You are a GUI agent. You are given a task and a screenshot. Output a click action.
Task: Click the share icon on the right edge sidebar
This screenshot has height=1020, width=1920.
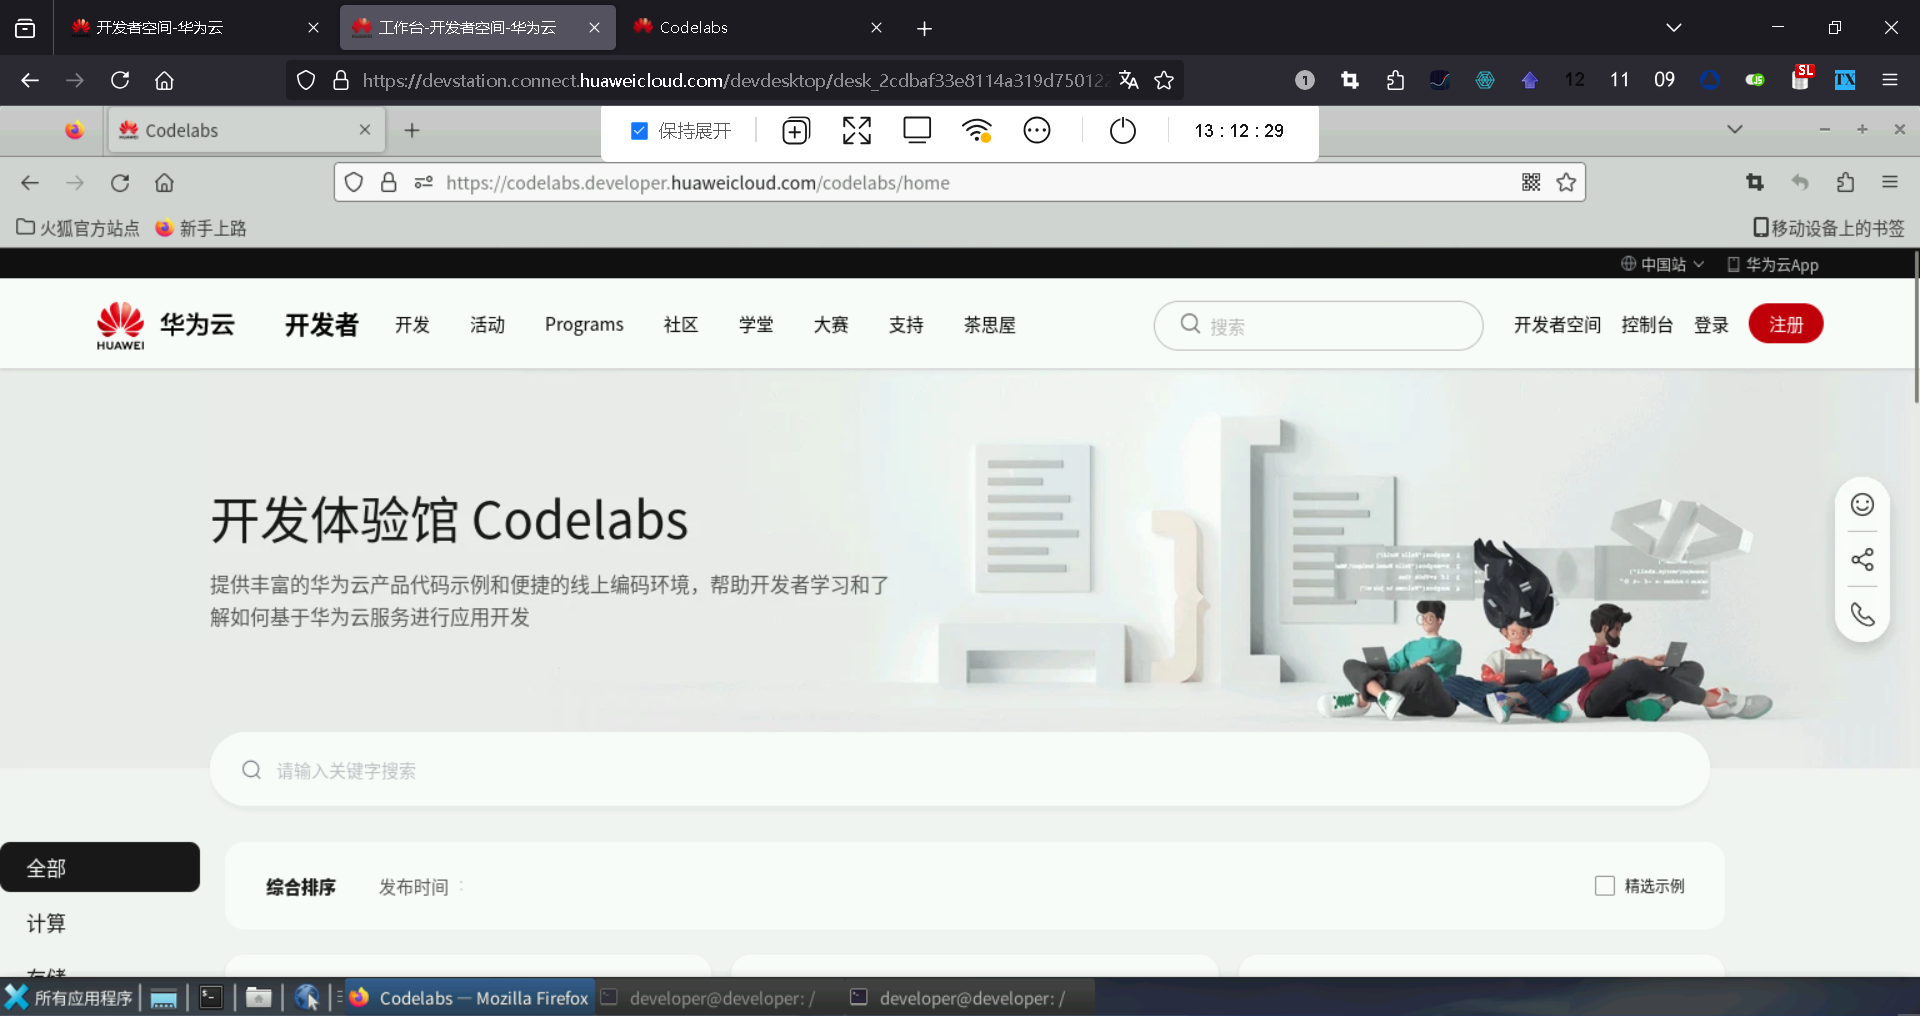[x=1862, y=559]
